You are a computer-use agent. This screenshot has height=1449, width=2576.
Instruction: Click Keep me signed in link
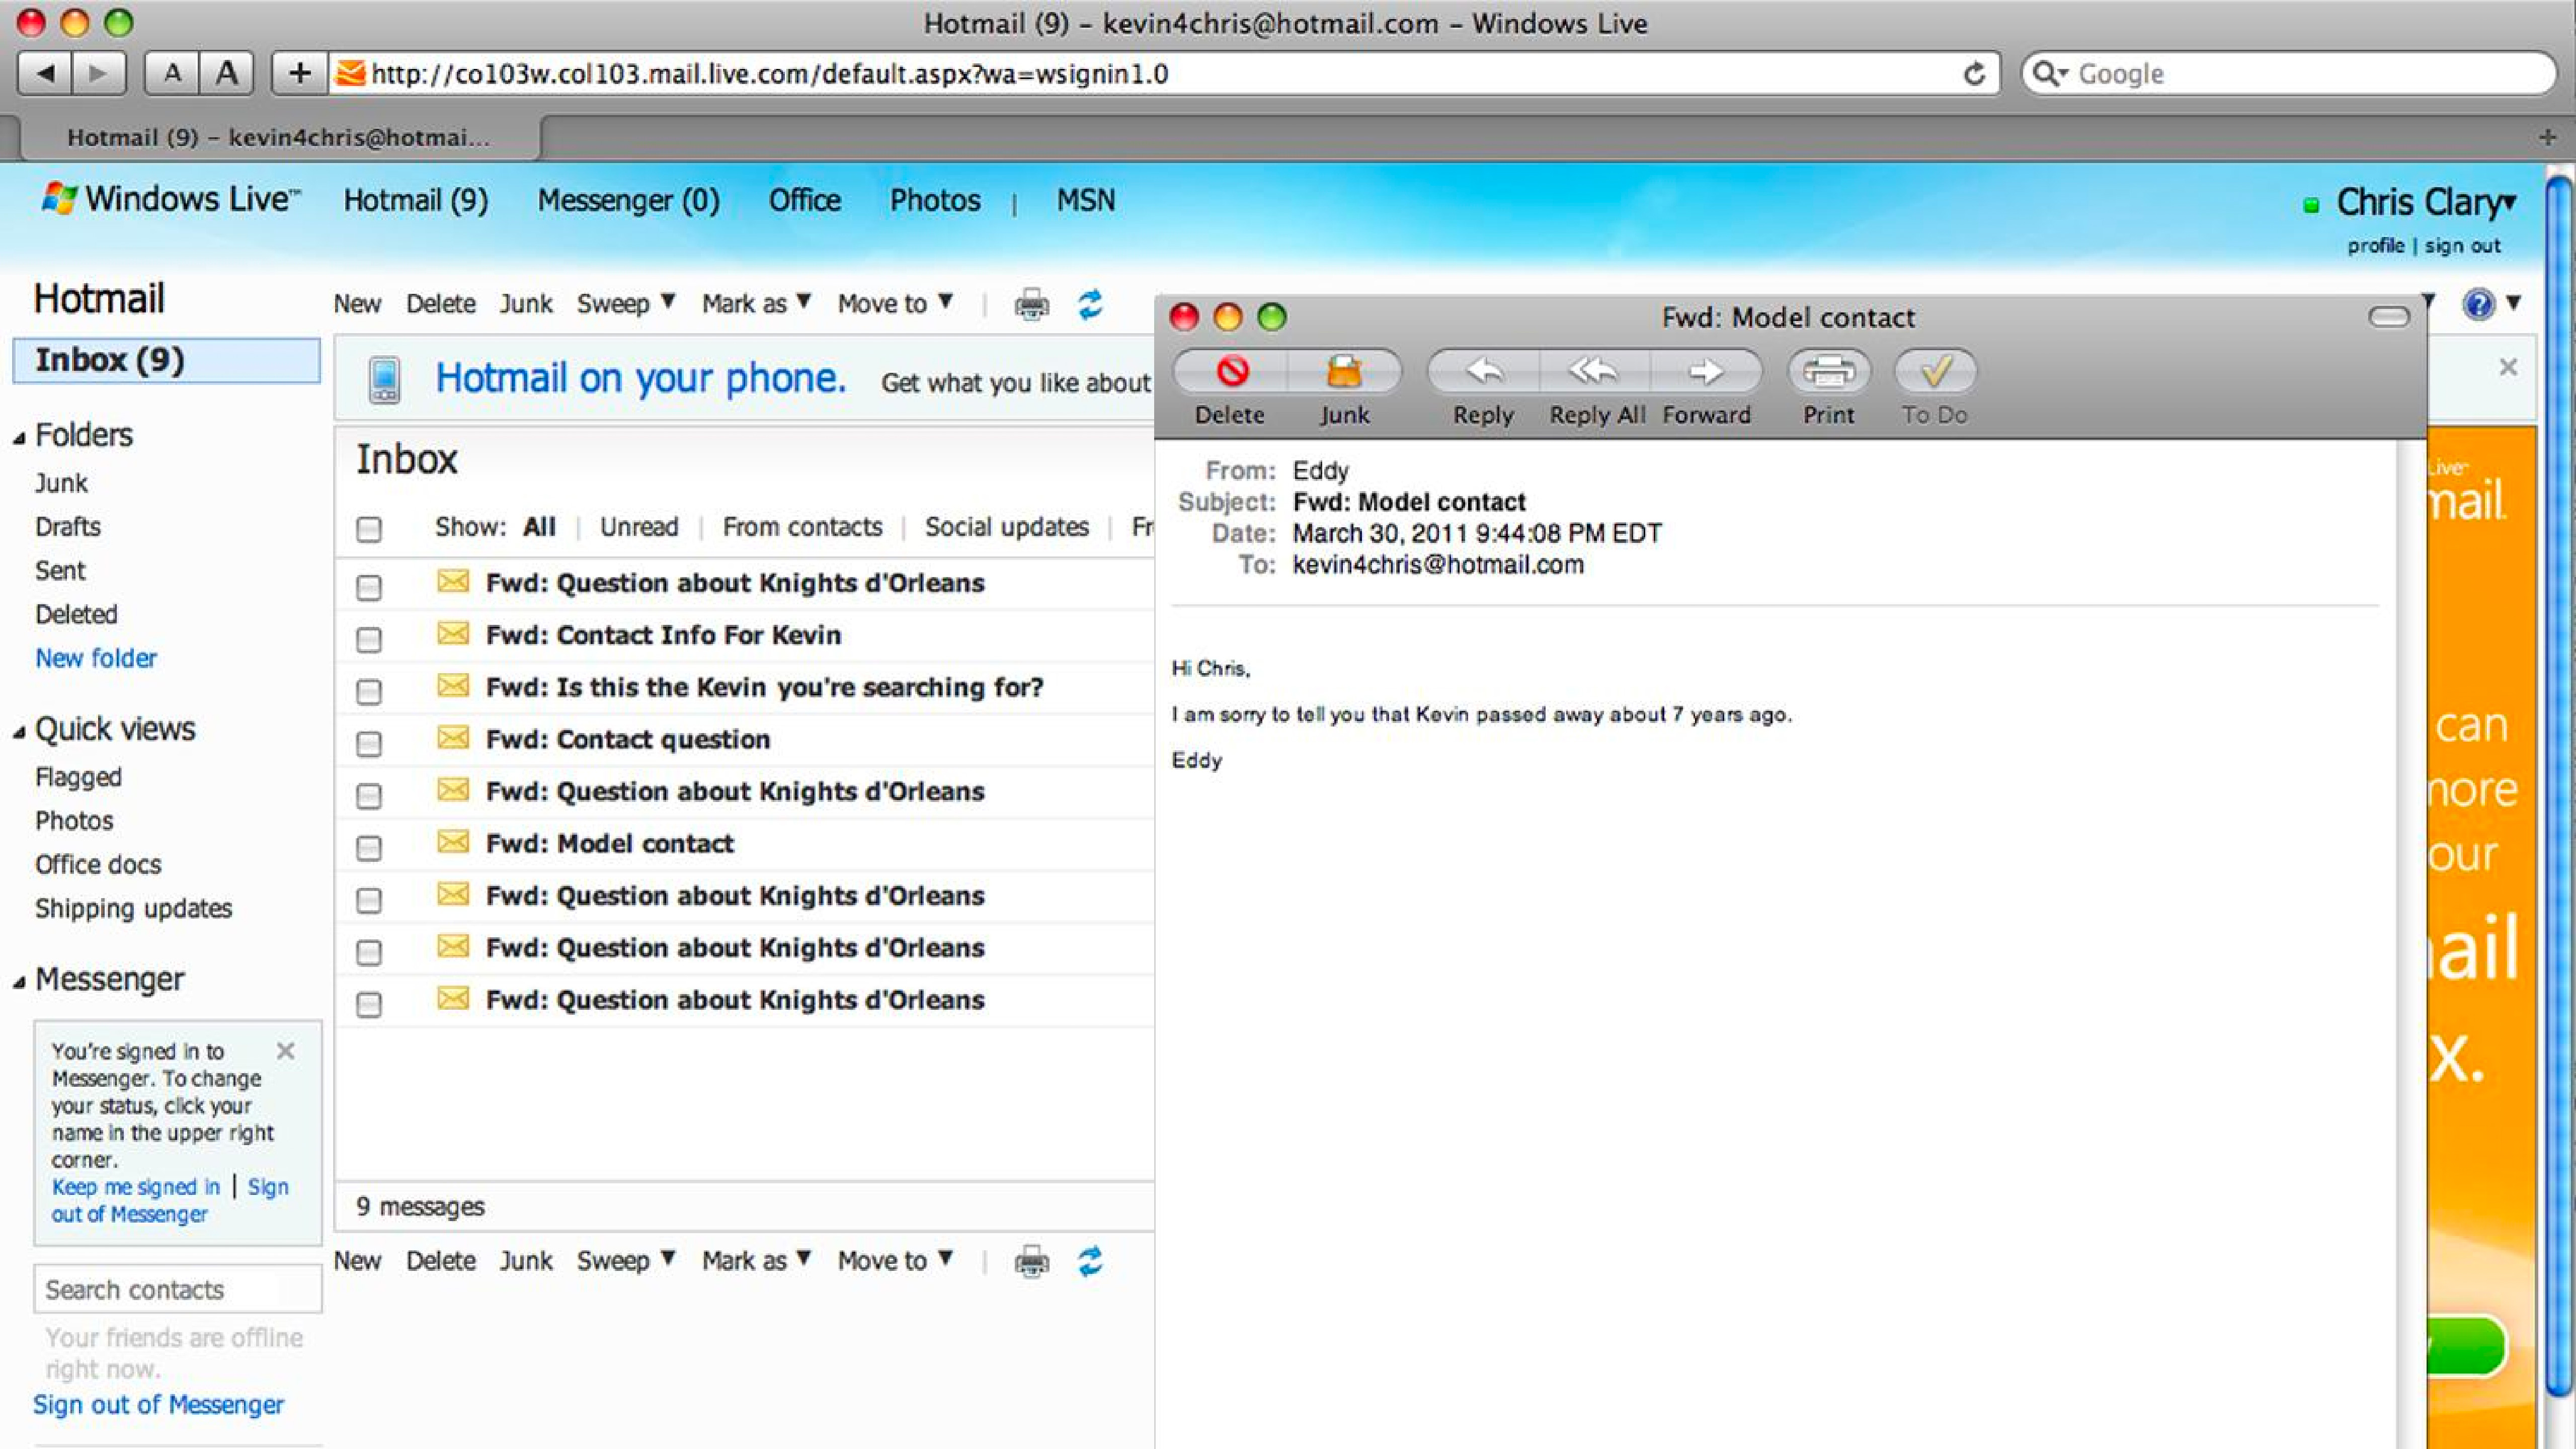pos(135,1187)
